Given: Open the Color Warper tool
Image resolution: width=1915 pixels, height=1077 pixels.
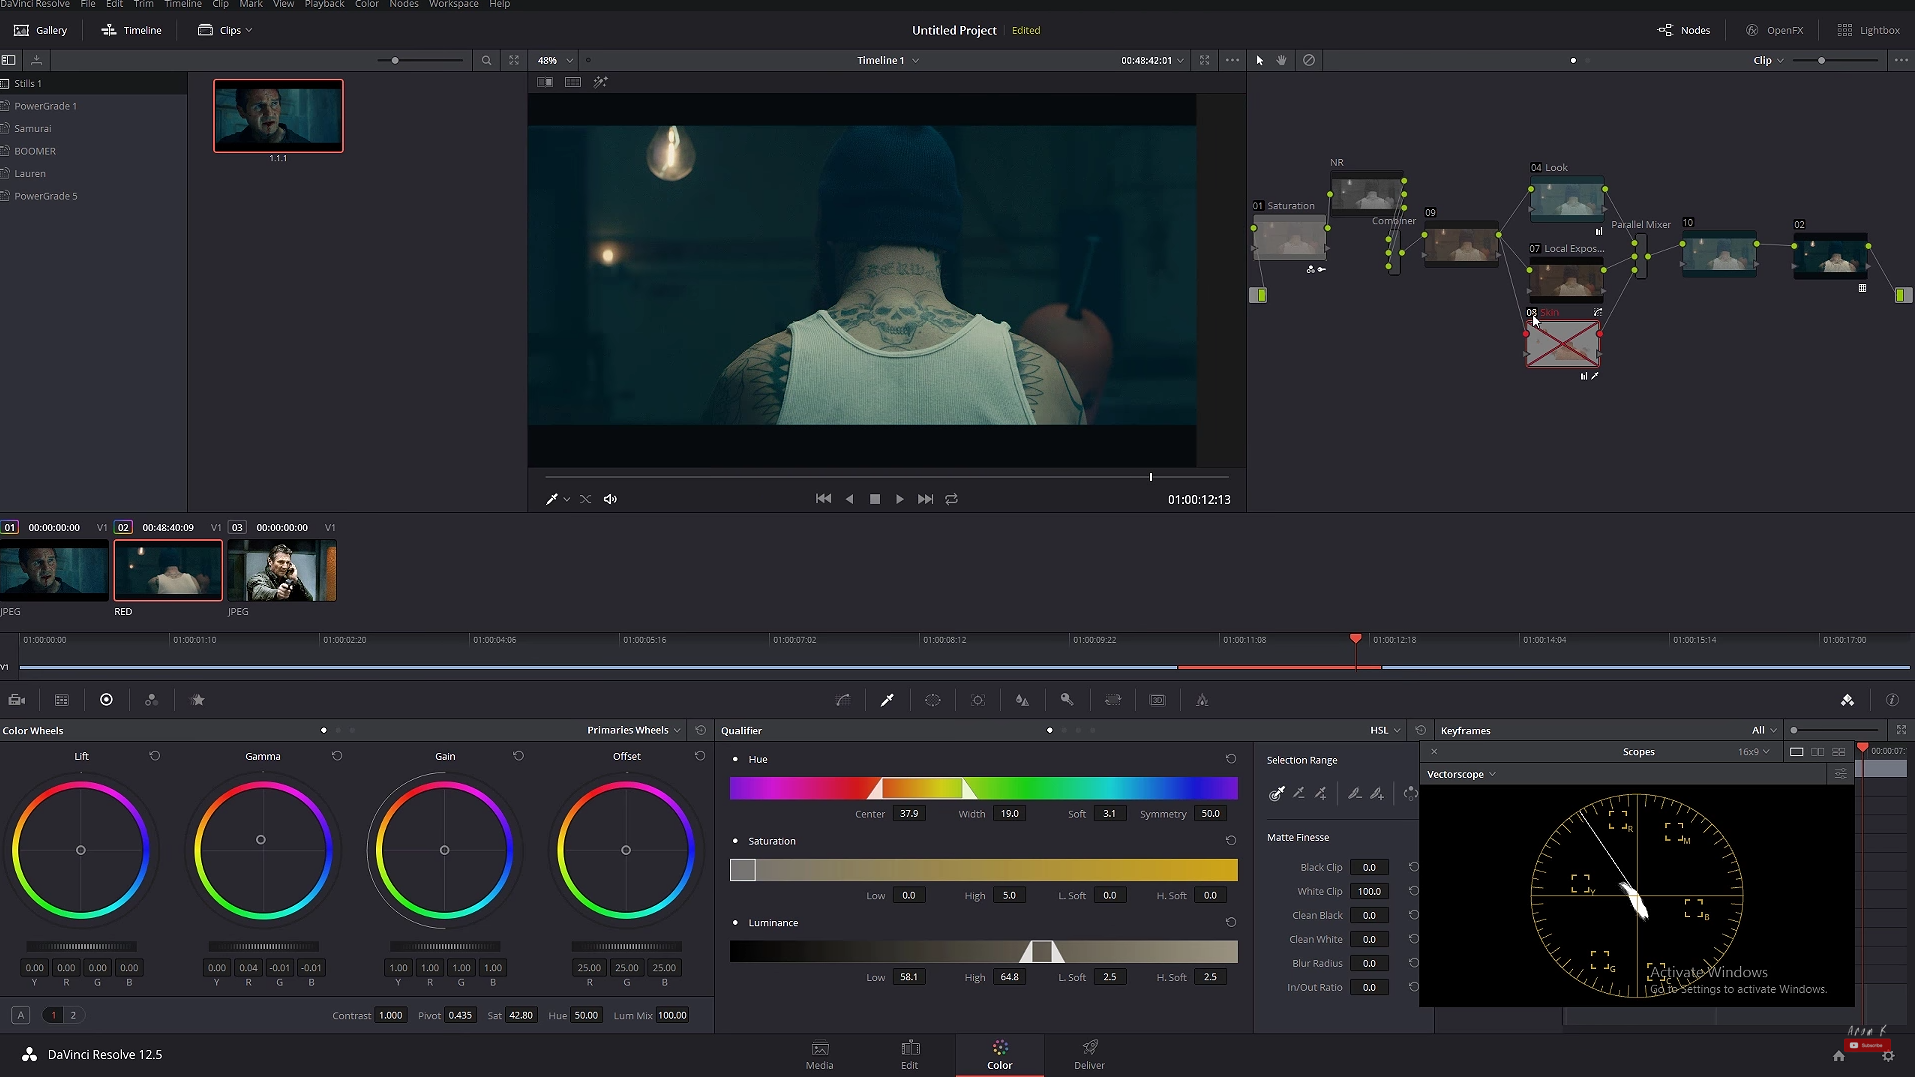Looking at the screenshot, I should tap(843, 700).
